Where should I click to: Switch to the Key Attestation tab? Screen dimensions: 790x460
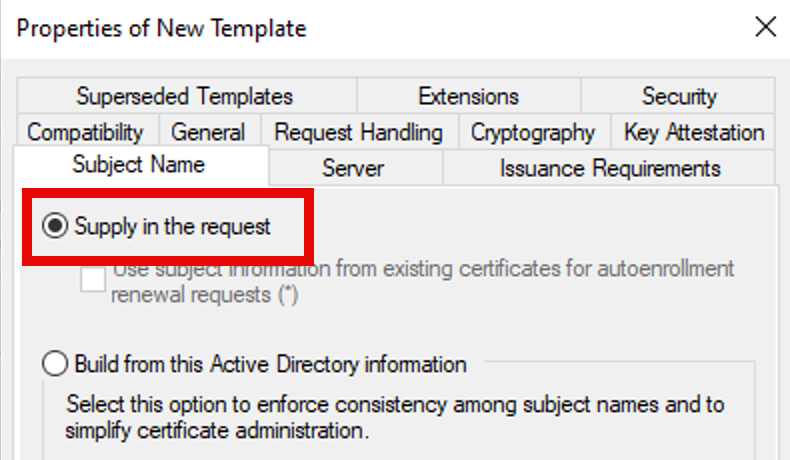pos(694,132)
